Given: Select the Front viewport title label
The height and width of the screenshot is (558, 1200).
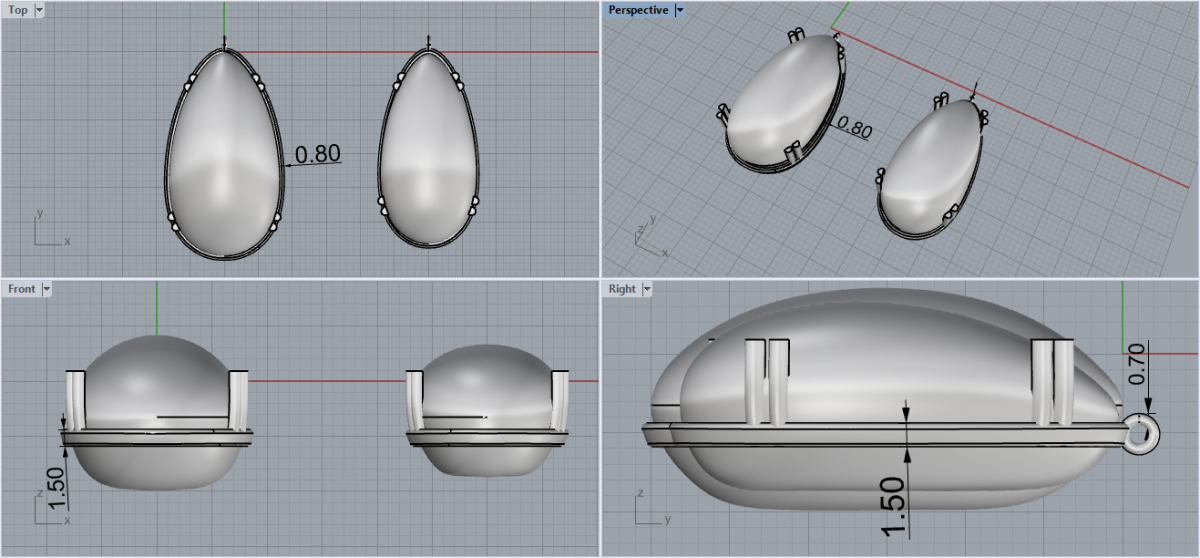Looking at the screenshot, I should (x=21, y=289).
